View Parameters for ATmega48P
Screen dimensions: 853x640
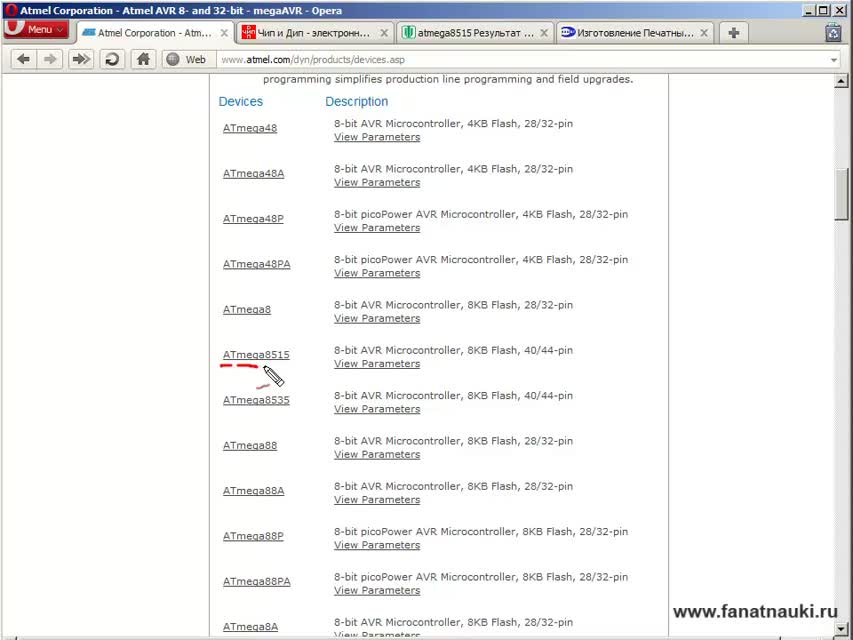[x=377, y=227]
